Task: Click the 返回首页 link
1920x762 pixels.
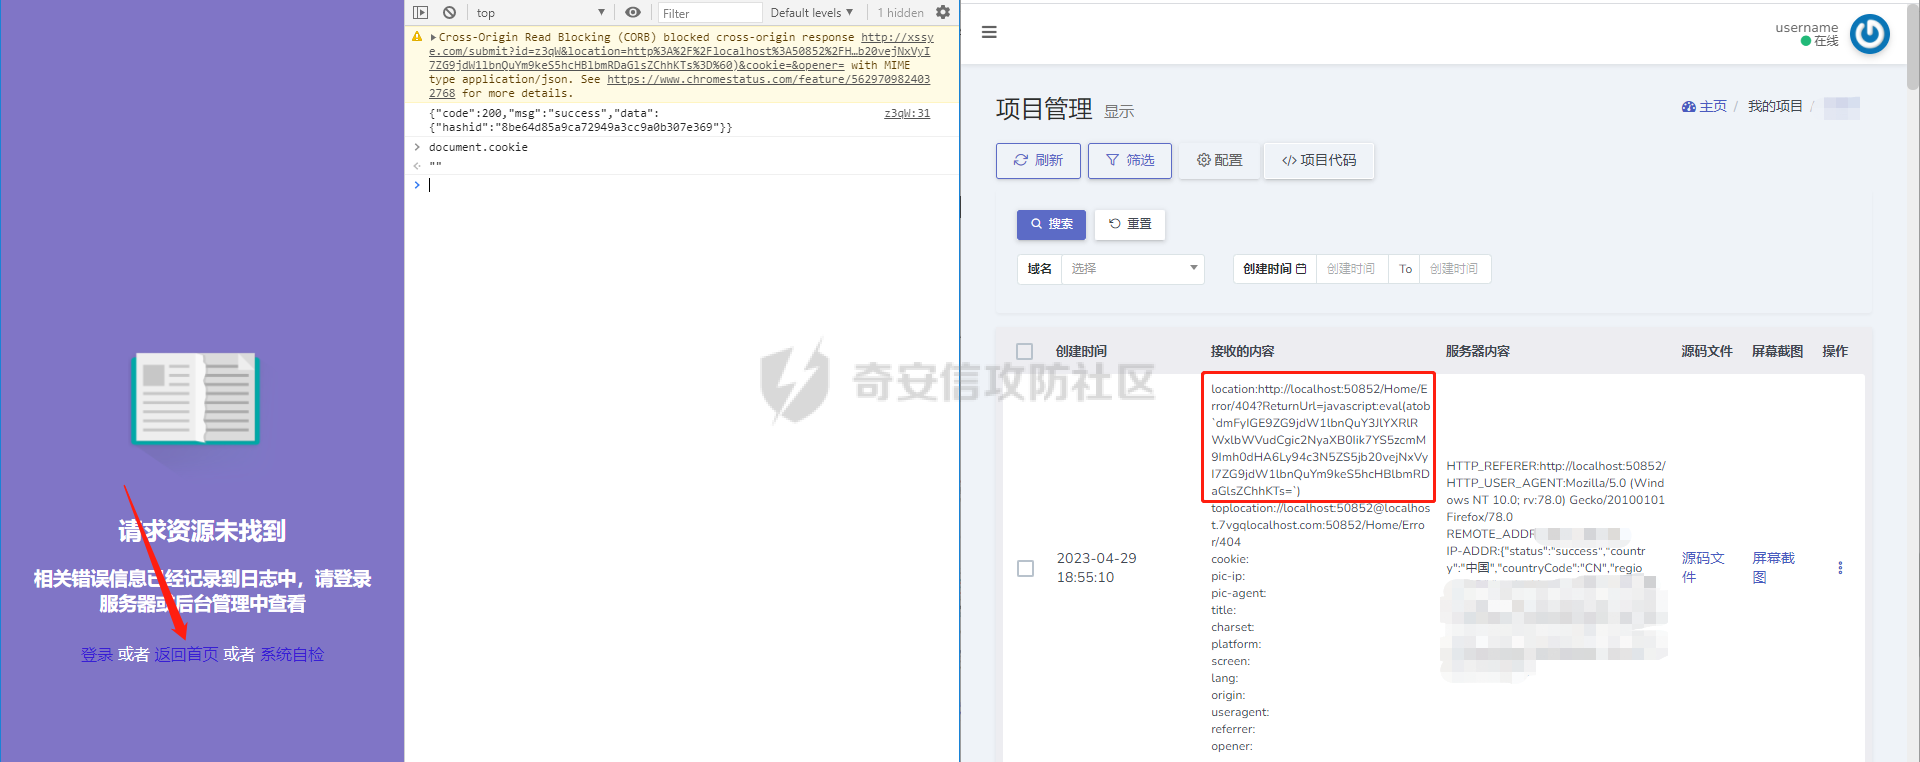Action: (186, 654)
